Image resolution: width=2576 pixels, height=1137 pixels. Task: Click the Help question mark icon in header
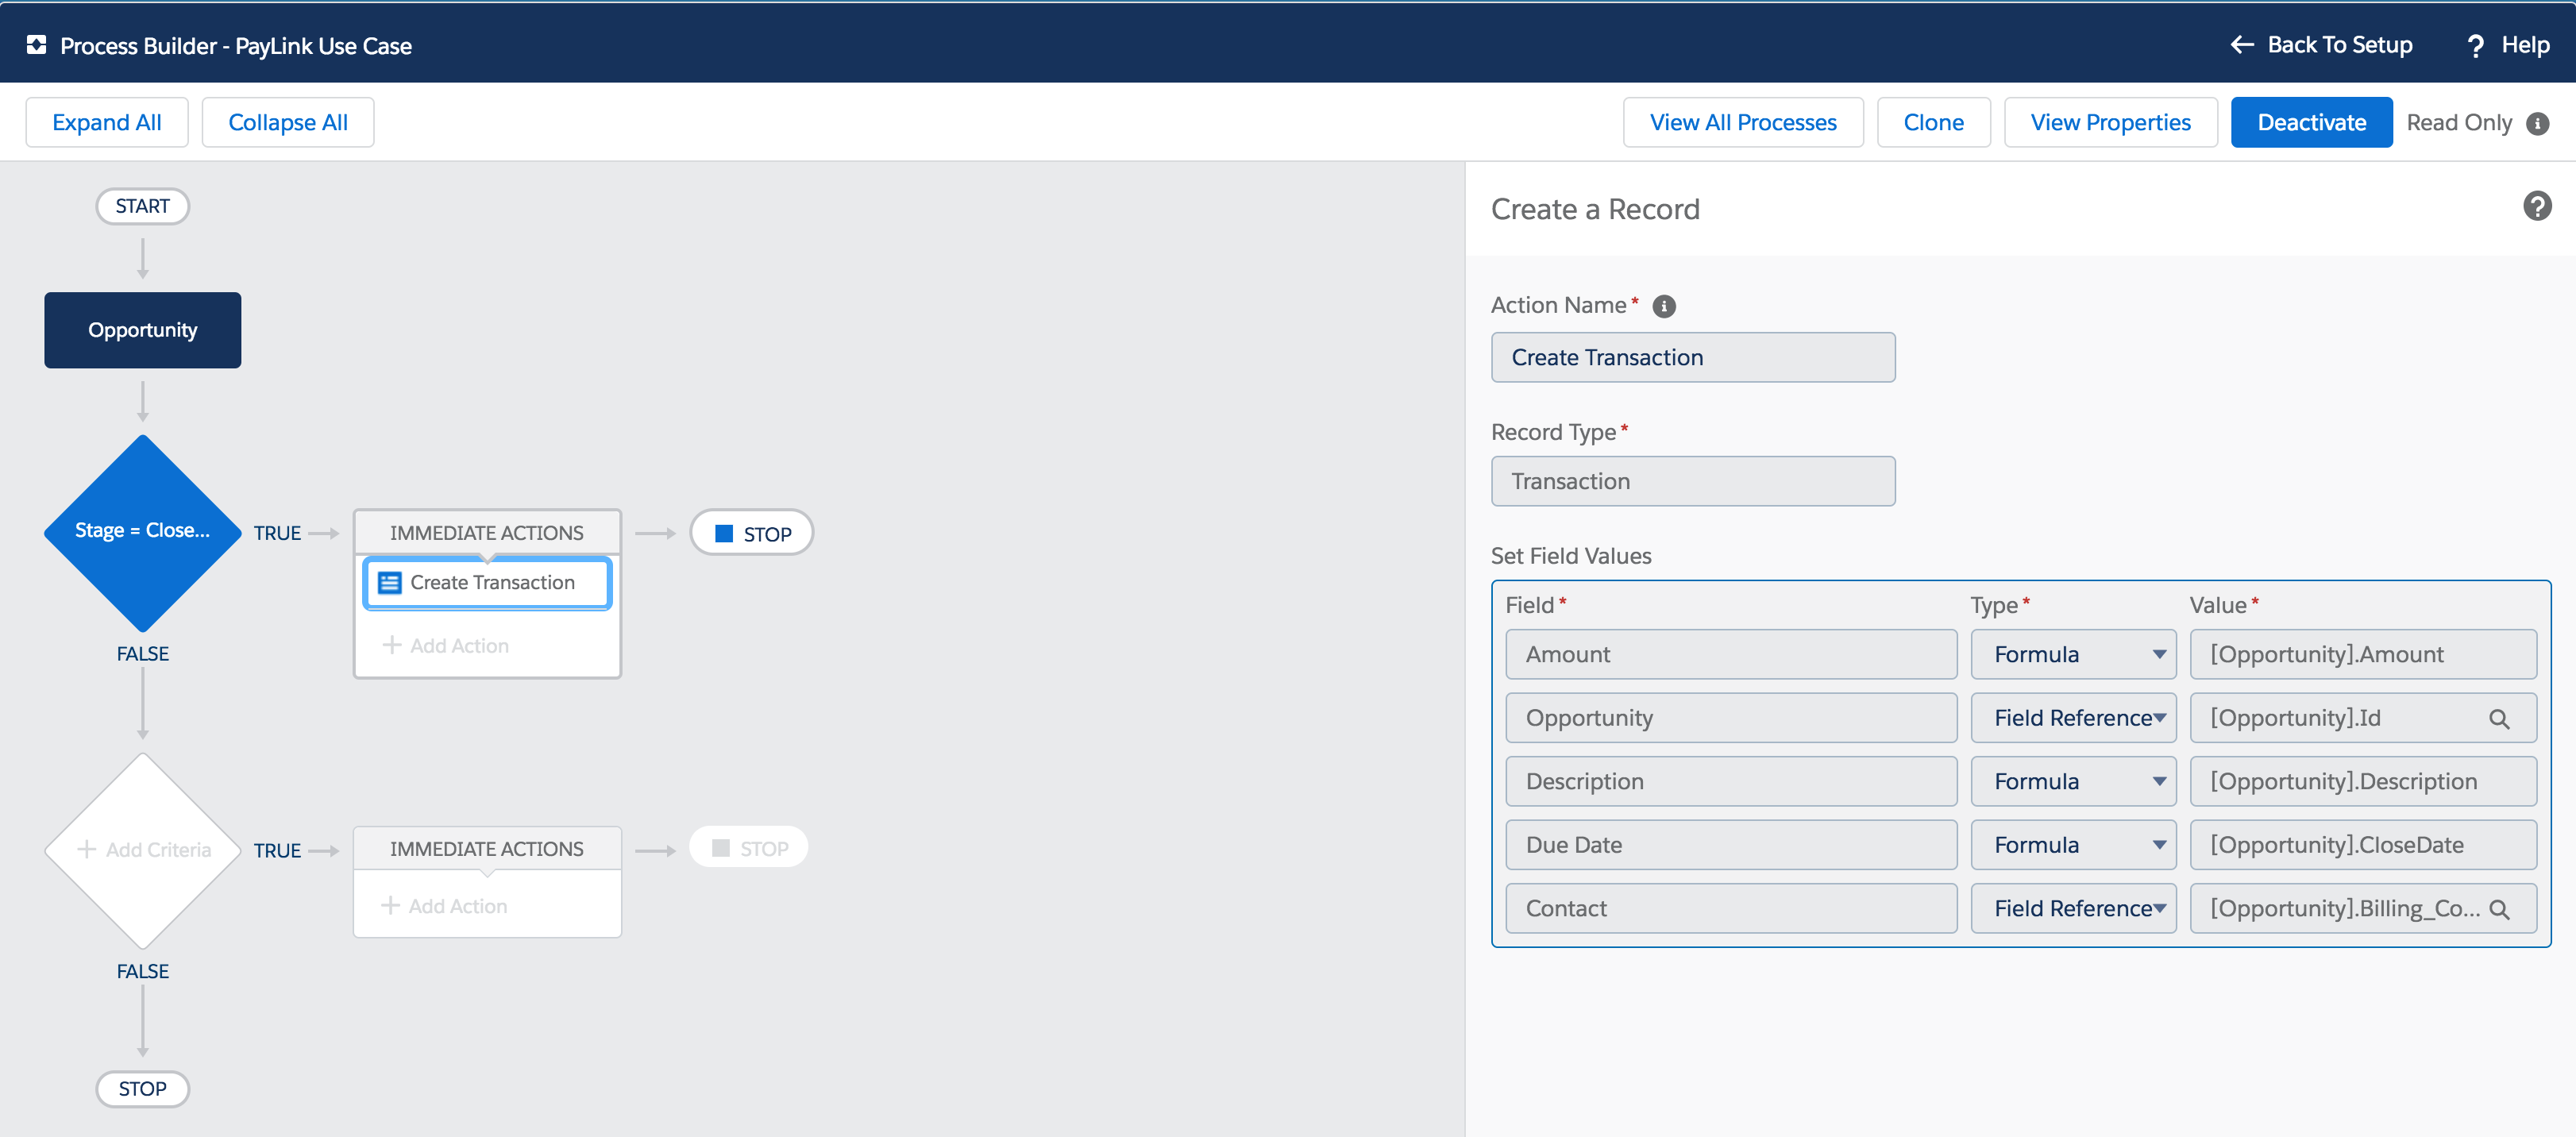tap(2475, 46)
